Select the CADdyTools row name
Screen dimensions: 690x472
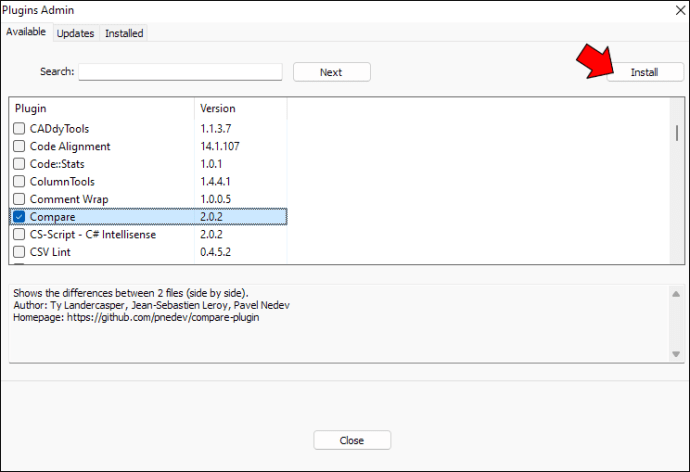pos(59,129)
